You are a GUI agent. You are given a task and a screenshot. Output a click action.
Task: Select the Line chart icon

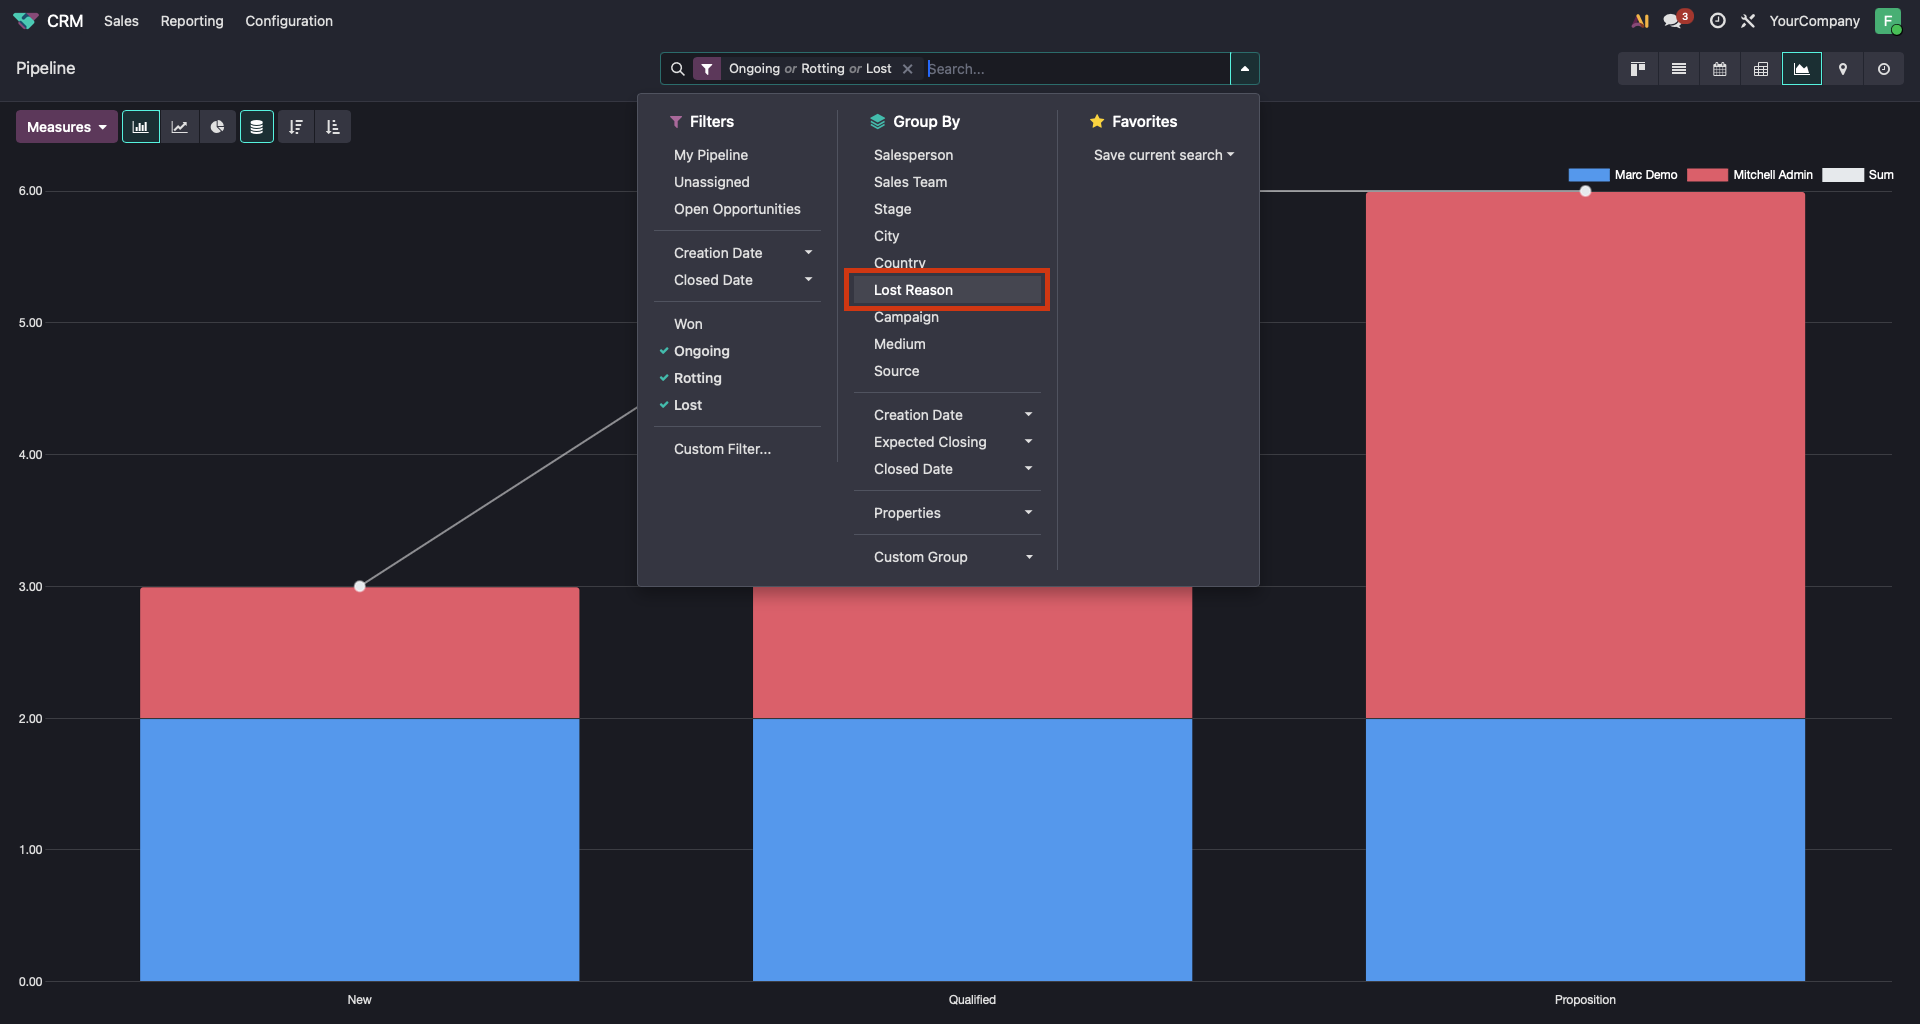[x=179, y=127]
